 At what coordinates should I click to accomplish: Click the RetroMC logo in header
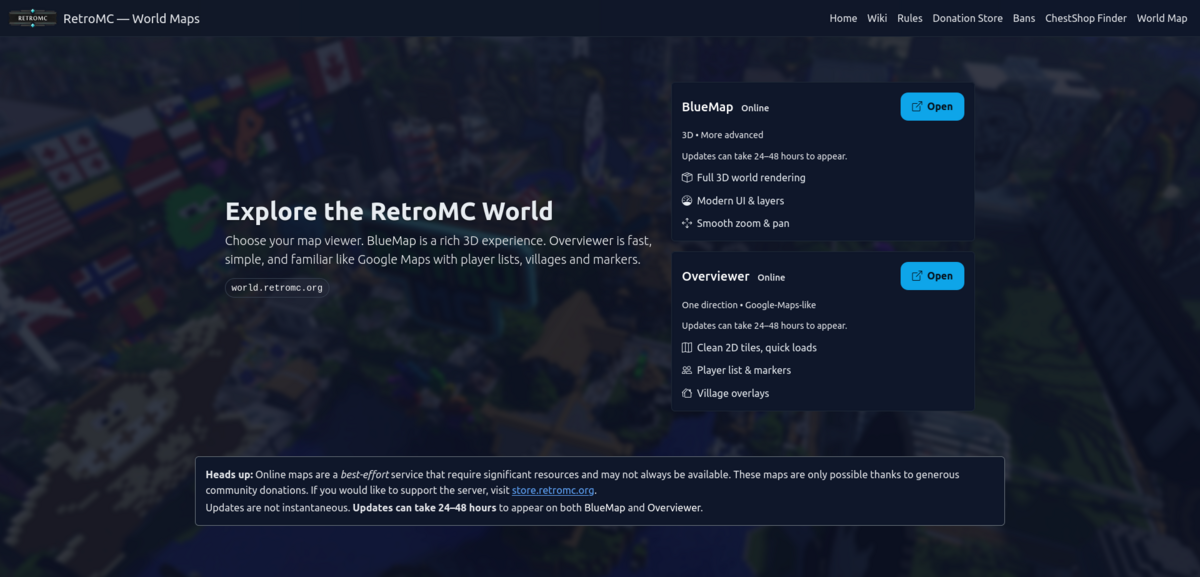pos(32,18)
